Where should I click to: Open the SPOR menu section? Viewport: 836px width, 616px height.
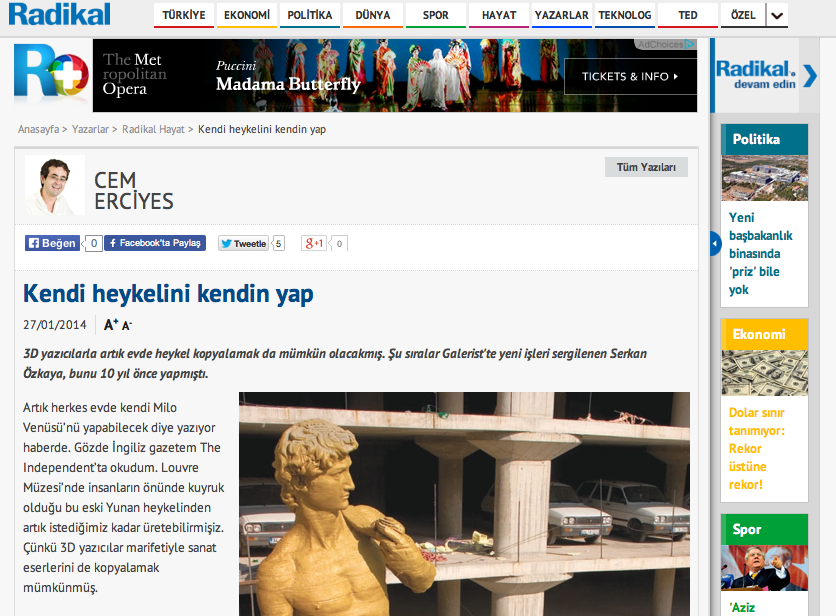click(x=436, y=15)
